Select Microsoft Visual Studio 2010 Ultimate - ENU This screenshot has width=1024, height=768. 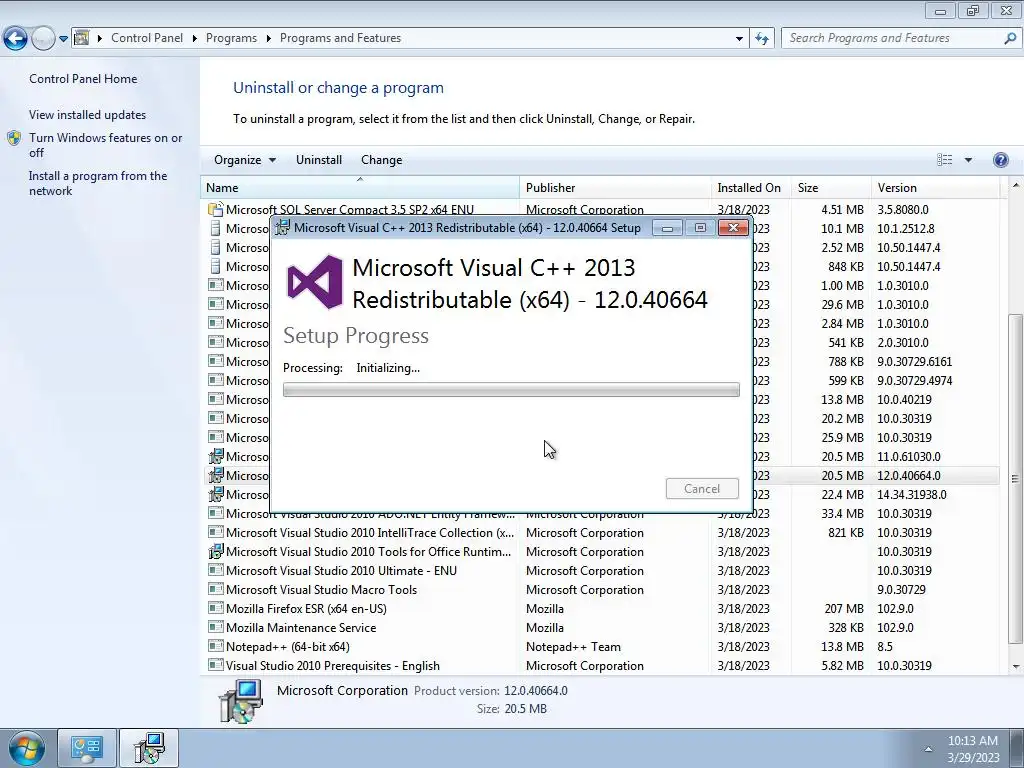point(600,571)
